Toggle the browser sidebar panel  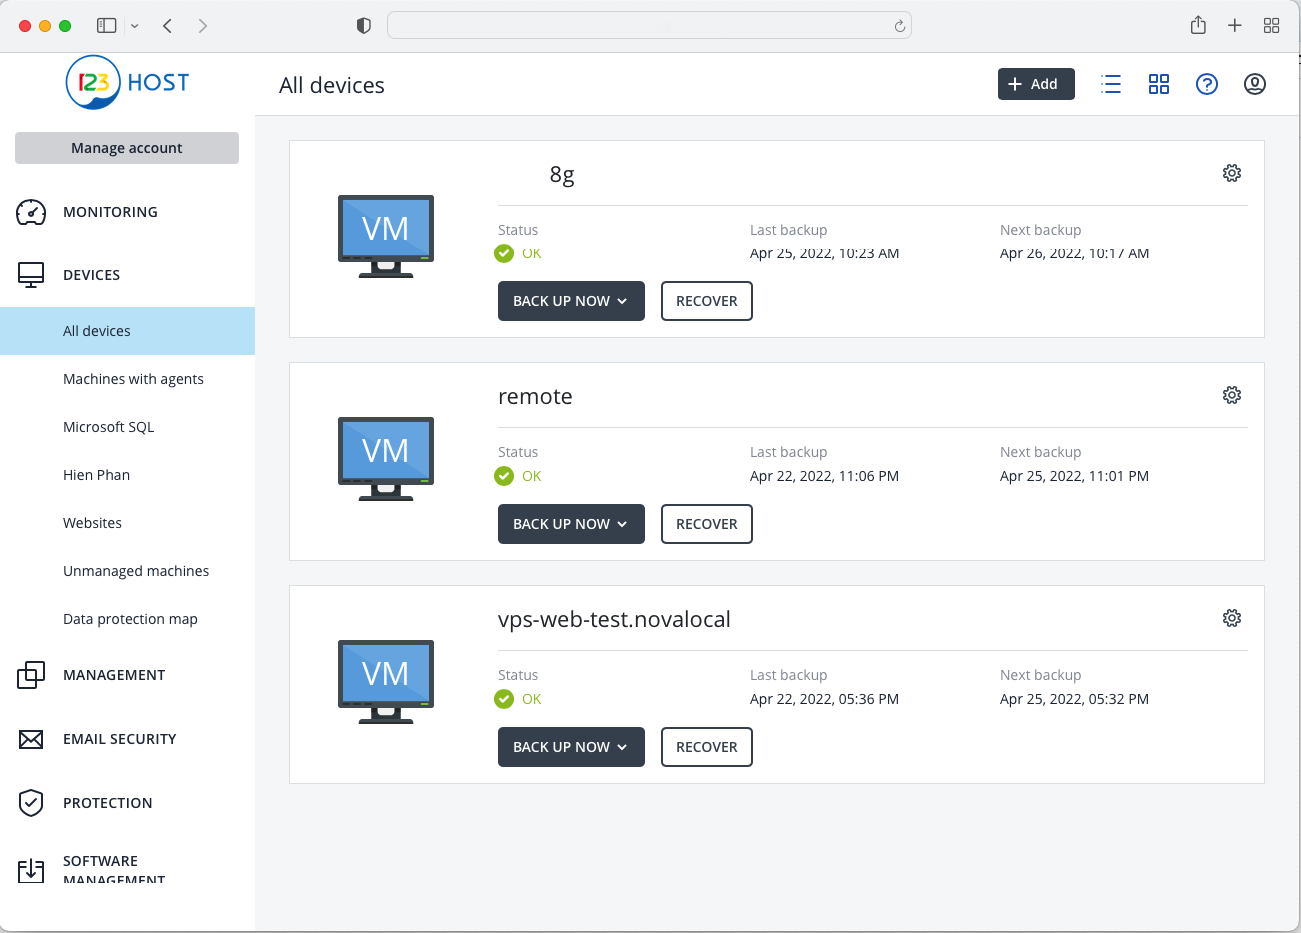(x=107, y=26)
